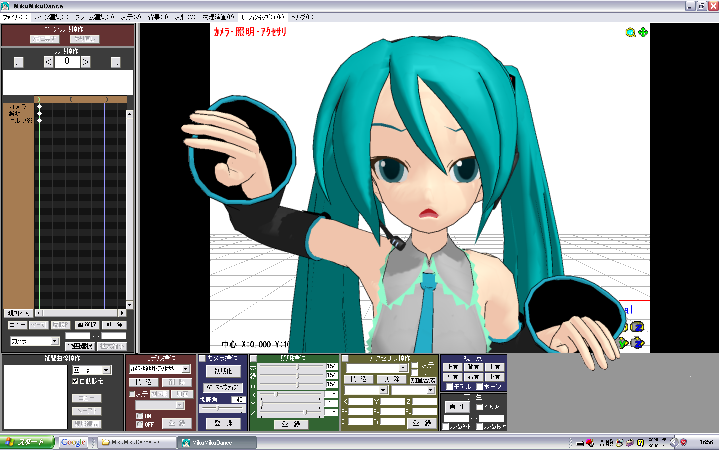Viewport: 719px width, 450px height.
Task: Open the ファイル menu
Action: coord(14,17)
